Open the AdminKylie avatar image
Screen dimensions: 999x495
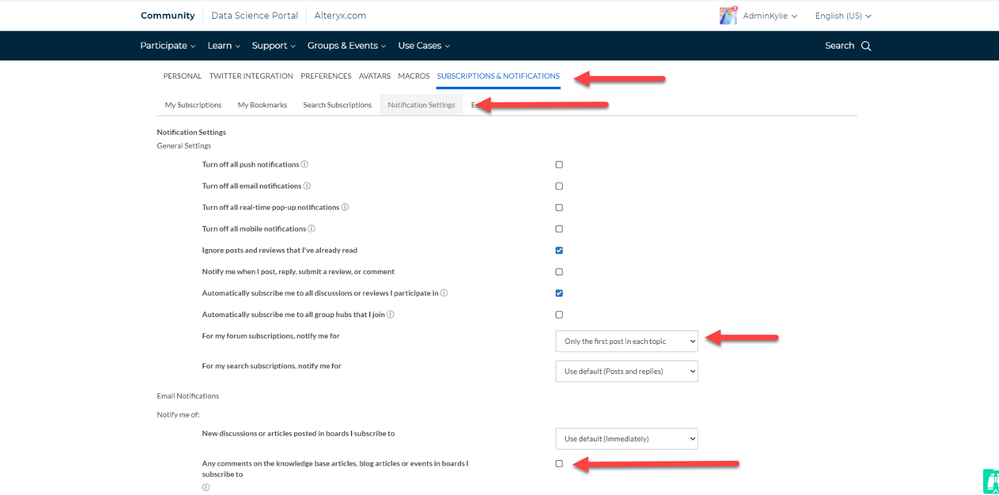(x=728, y=16)
